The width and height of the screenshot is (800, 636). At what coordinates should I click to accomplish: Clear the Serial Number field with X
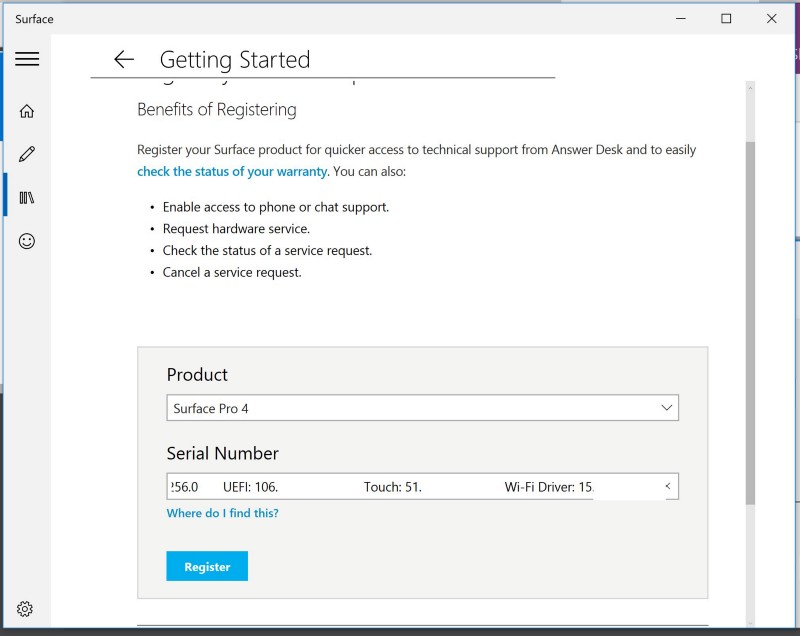pos(668,486)
